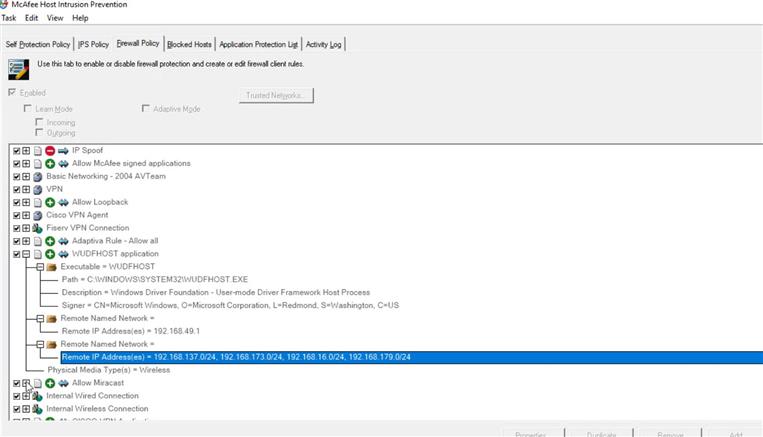Click the bidirectional arrow icon for Allow Loopback
Viewport: 763px width, 437px height.
point(63,202)
